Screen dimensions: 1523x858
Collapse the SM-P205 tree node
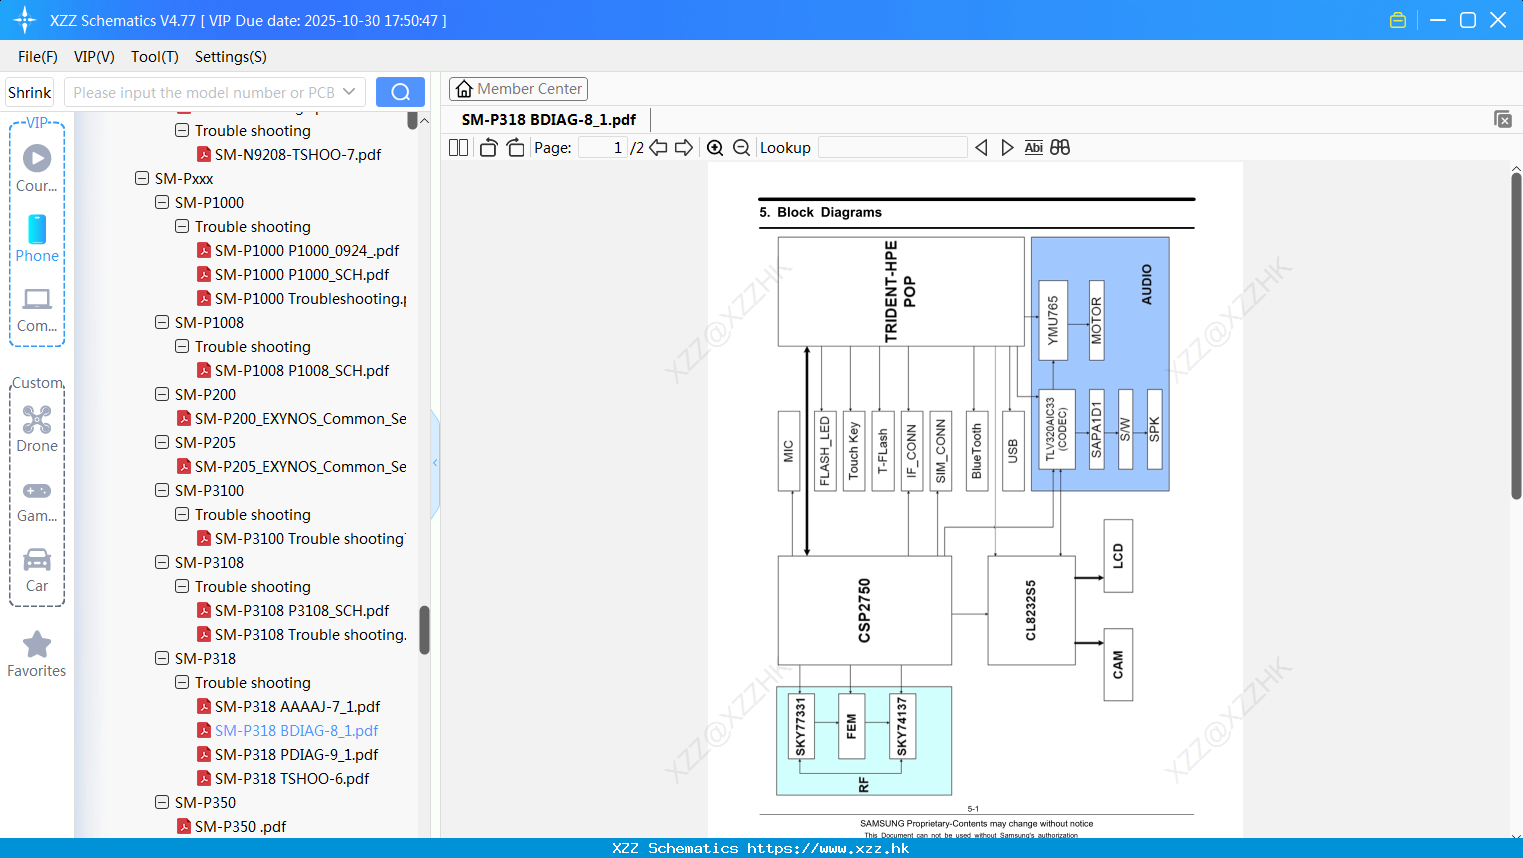[x=162, y=442]
